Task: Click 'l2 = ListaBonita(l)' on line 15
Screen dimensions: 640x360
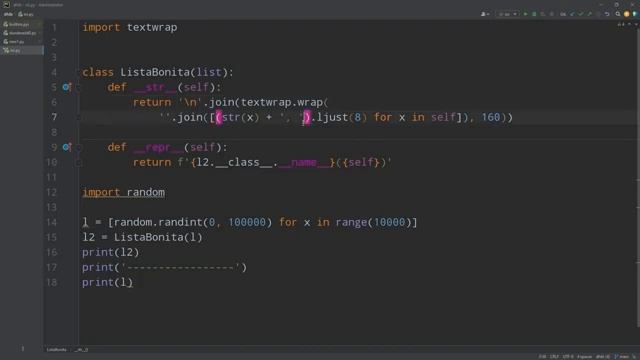Action: pos(142,237)
